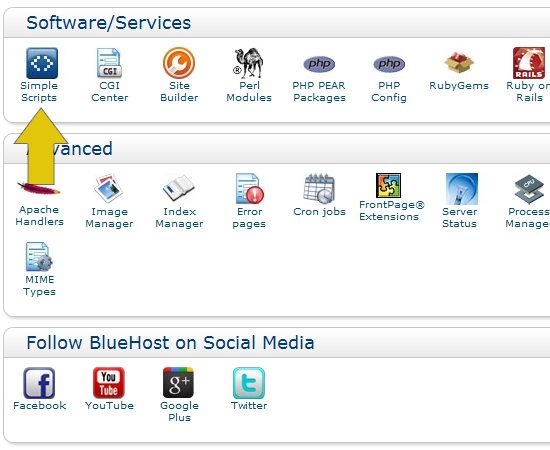Image resolution: width=550 pixels, height=450 pixels.
Task: Open the RubyGems box icon
Action: (459, 62)
